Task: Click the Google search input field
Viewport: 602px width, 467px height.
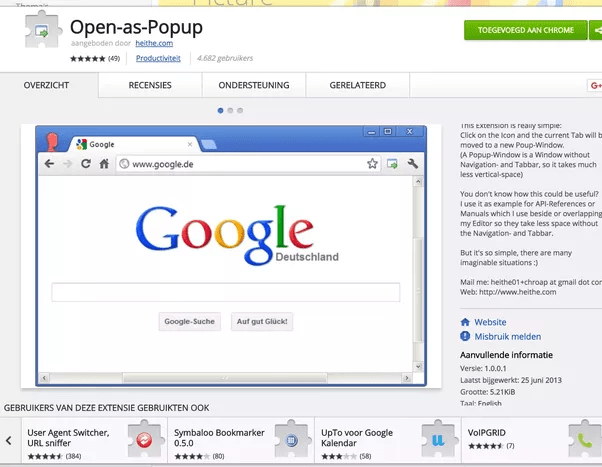Action: pos(226,292)
